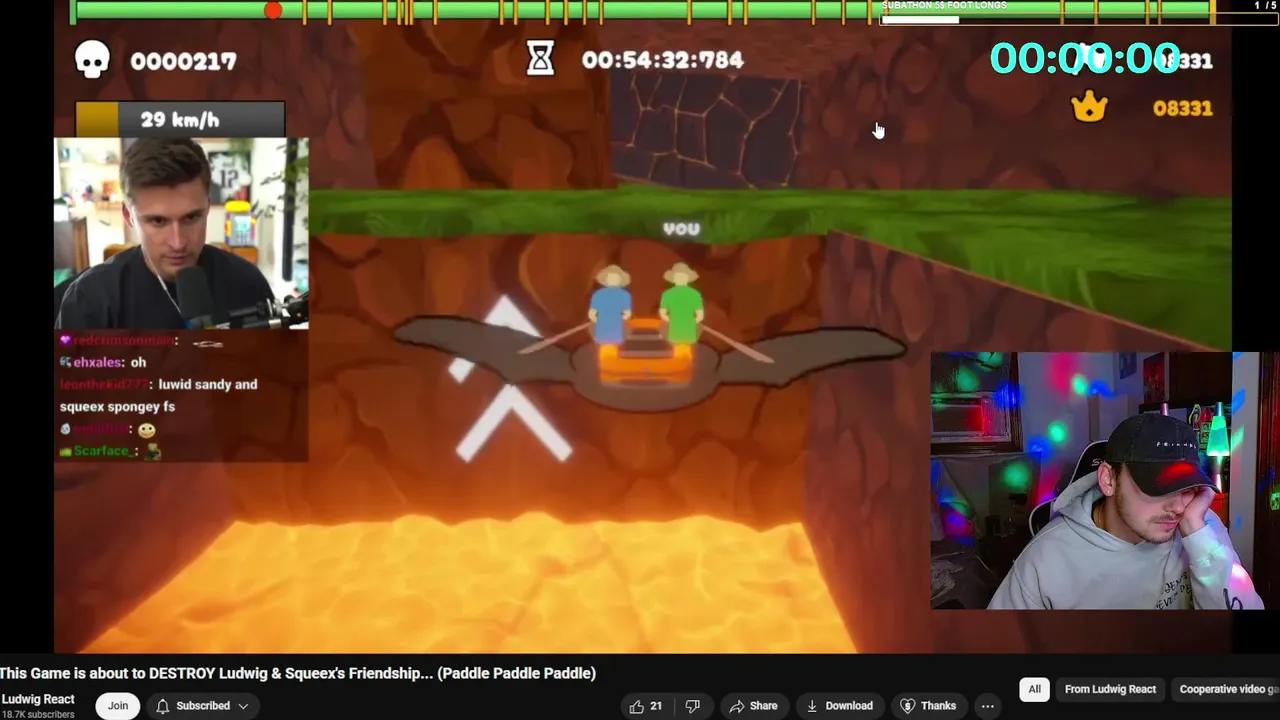Select the All filter chip
1280x720 pixels.
[1035, 689]
